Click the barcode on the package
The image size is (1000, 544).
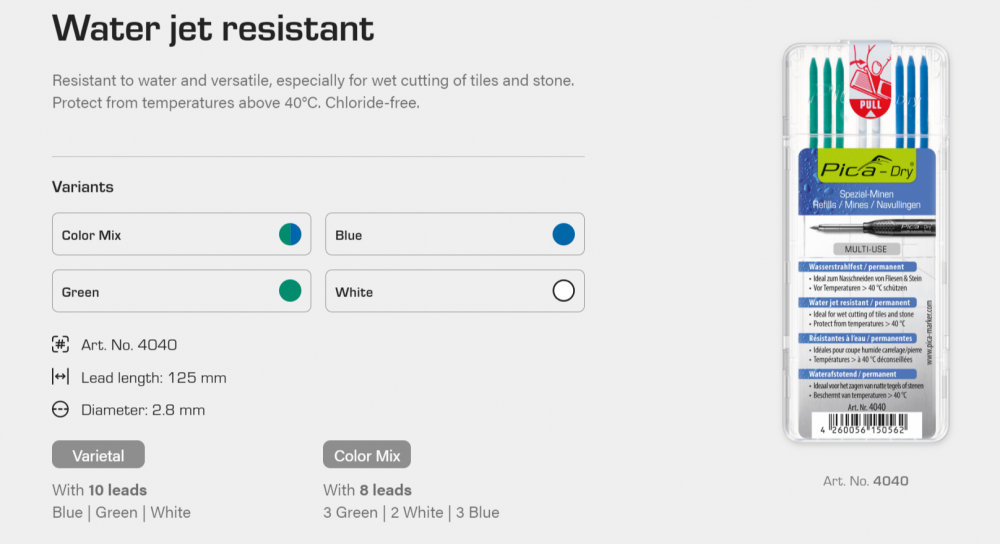tap(866, 424)
